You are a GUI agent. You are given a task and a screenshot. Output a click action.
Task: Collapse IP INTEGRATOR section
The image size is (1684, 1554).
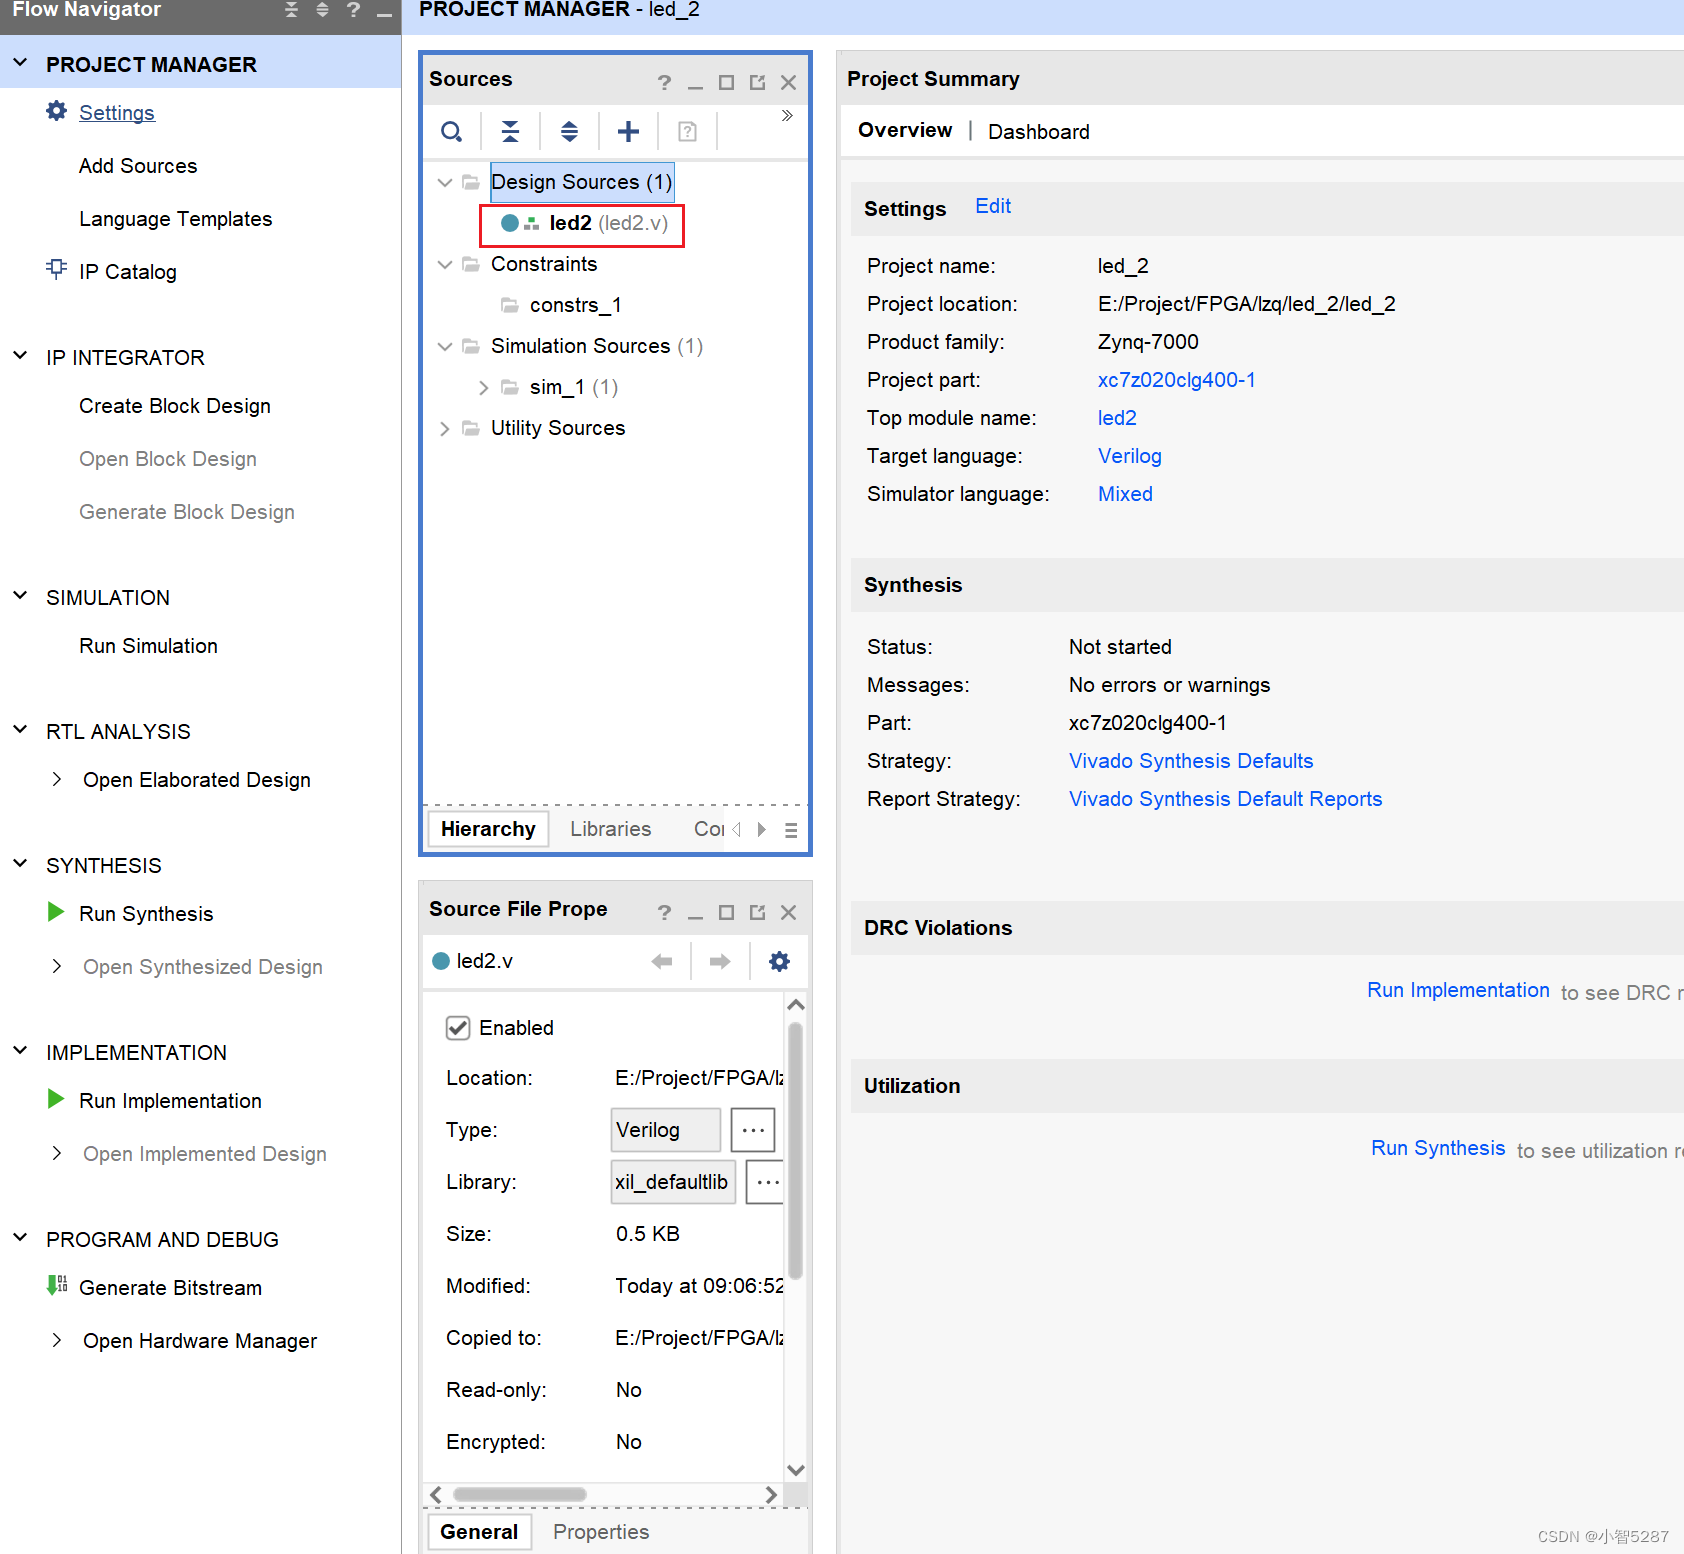pos(20,356)
